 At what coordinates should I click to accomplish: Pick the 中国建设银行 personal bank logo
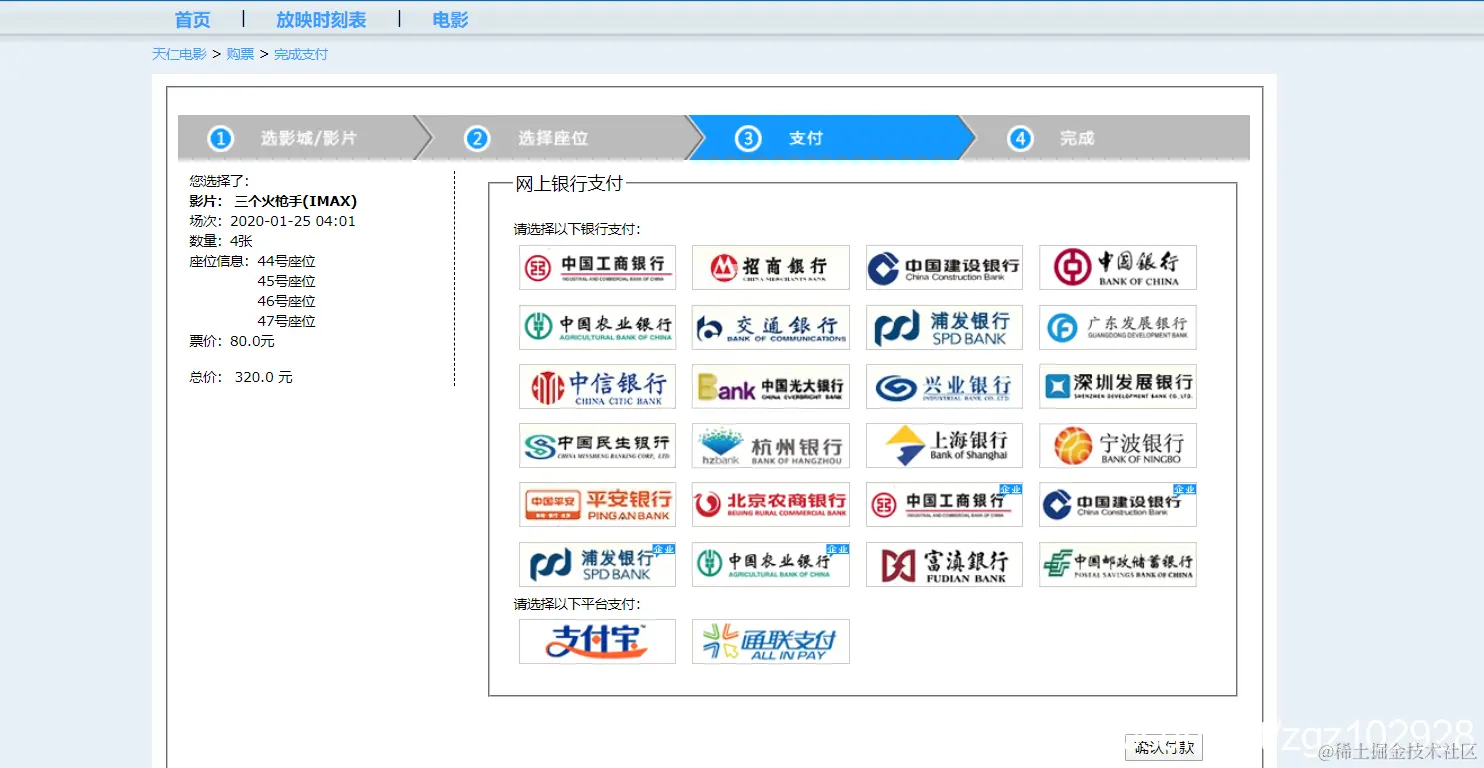coord(944,267)
